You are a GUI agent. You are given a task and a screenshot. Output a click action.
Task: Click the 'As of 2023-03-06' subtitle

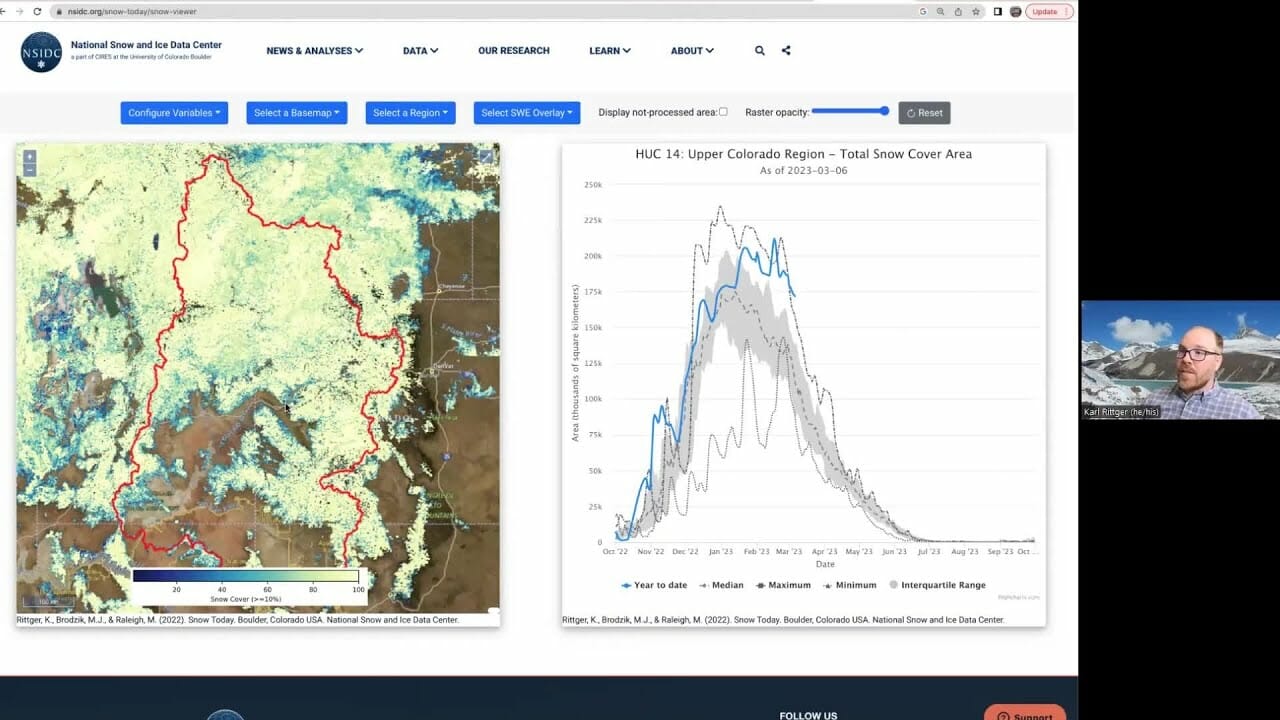pos(804,171)
